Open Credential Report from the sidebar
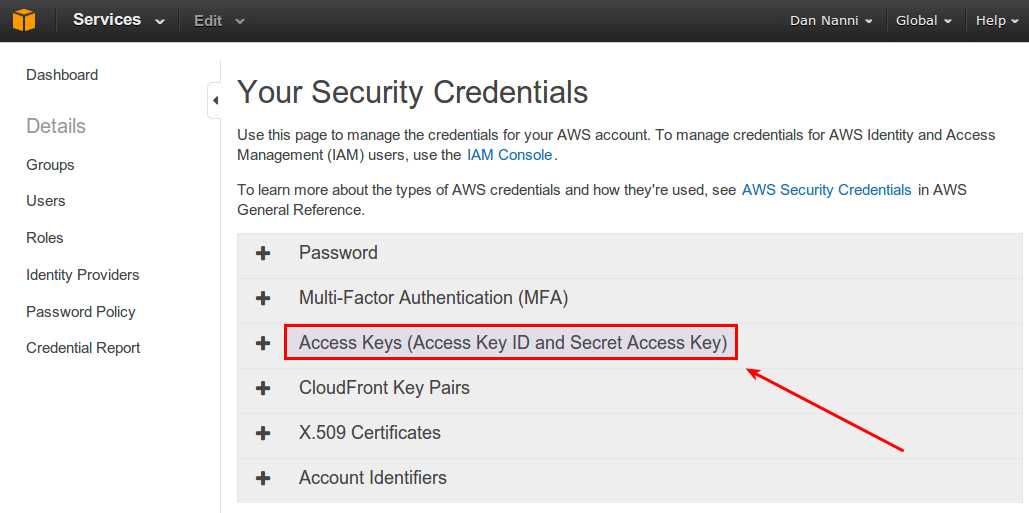This screenshot has height=513, width=1029. [x=83, y=348]
